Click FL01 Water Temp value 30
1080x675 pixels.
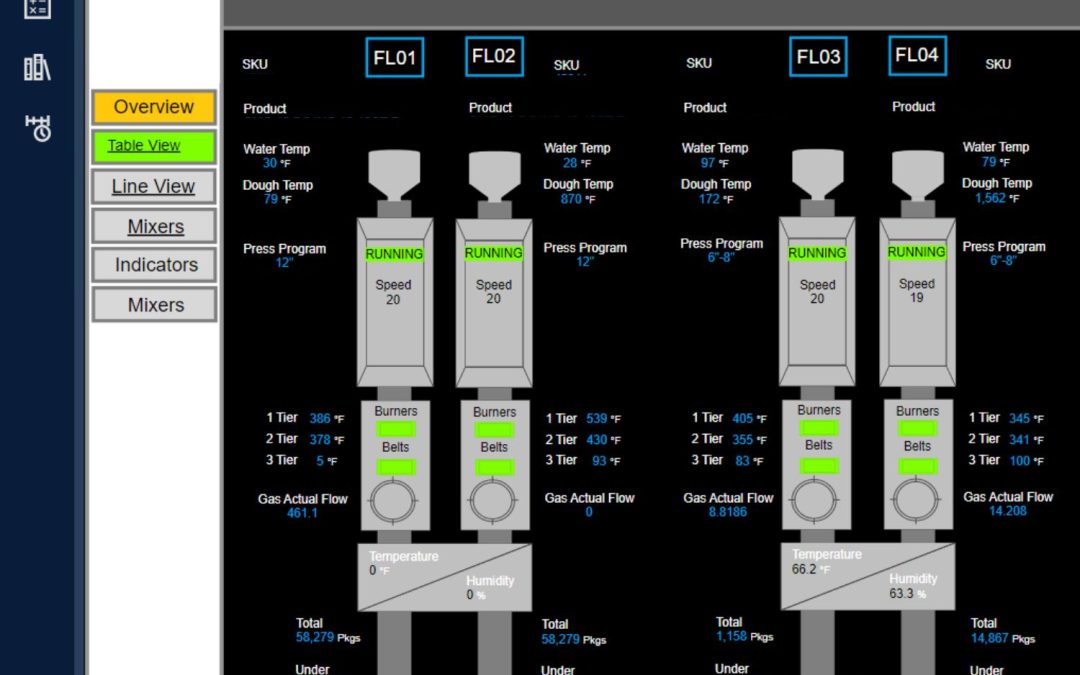(269, 163)
